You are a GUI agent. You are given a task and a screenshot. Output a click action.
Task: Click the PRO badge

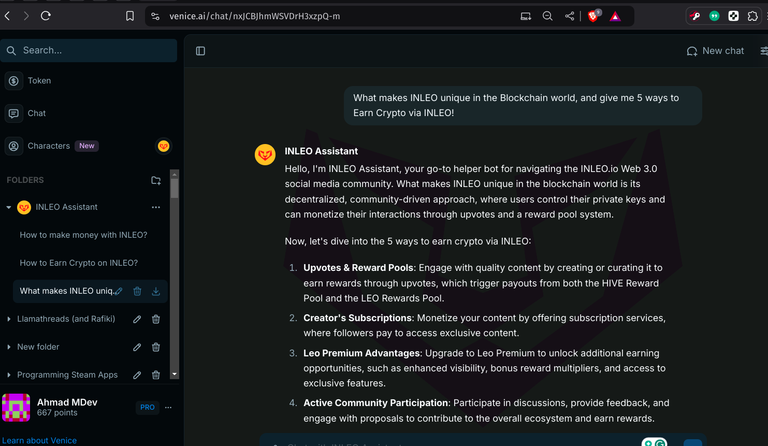[x=147, y=407]
